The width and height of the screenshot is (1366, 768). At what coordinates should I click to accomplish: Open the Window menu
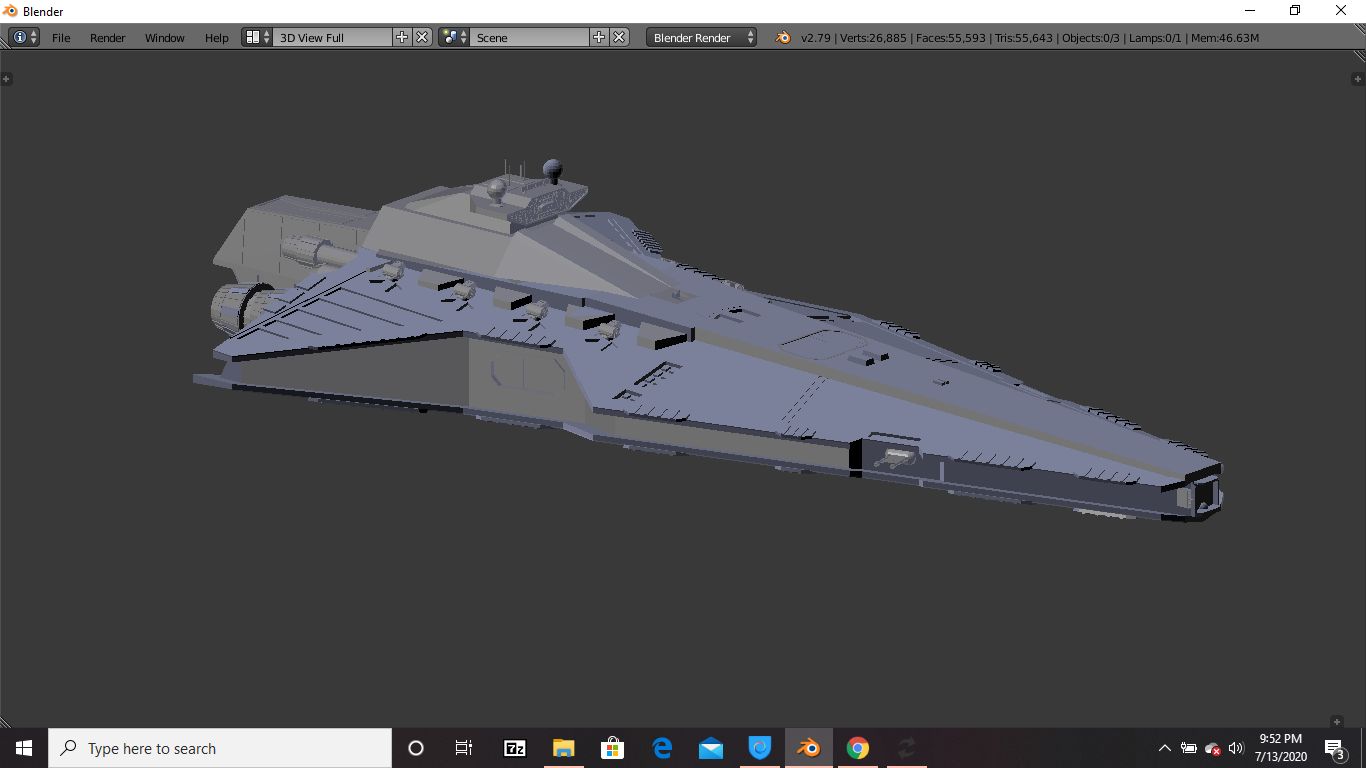click(164, 37)
